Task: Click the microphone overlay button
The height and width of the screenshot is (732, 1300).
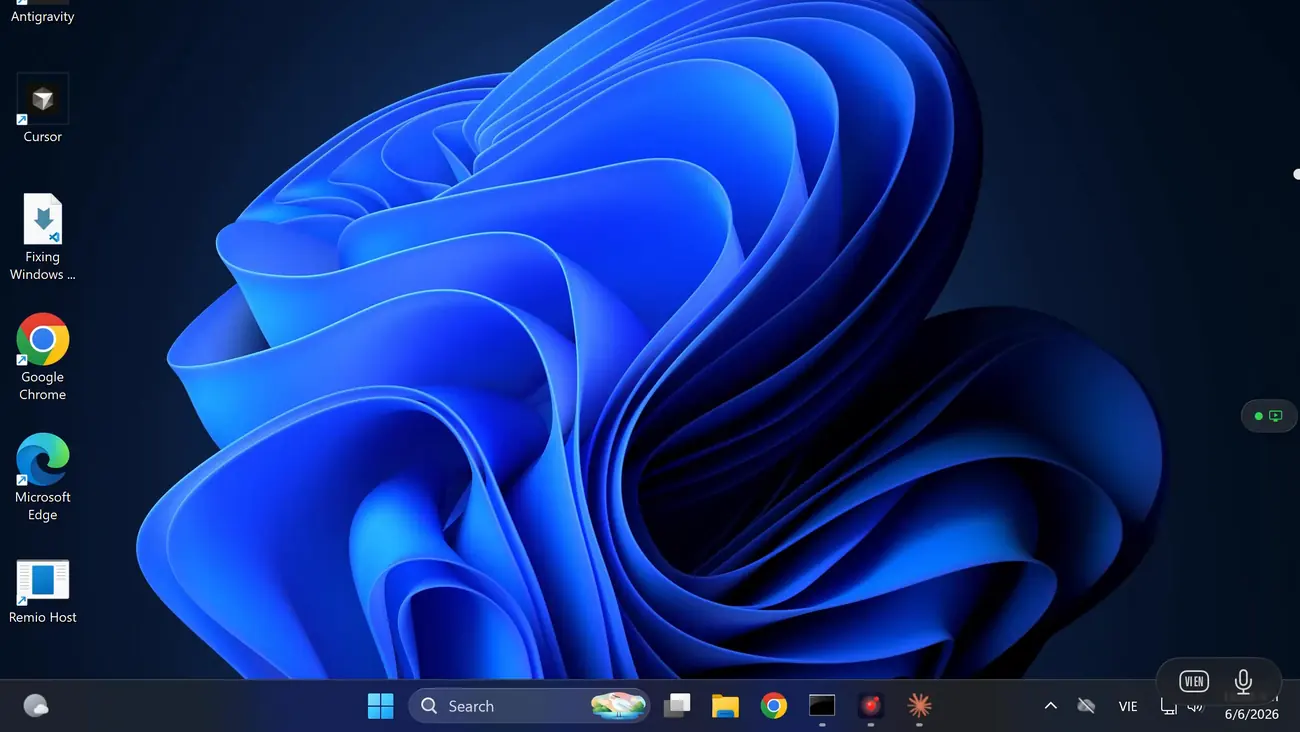Action: click(1243, 681)
